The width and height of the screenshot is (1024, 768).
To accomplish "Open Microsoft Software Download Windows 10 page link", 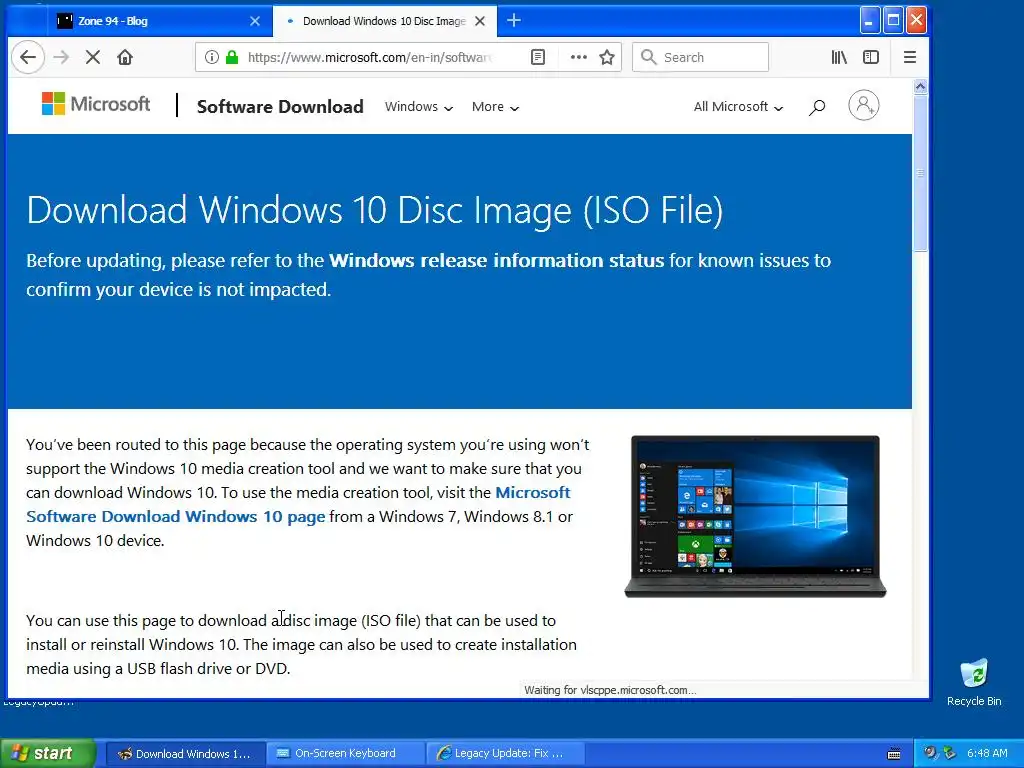I will pos(298,504).
